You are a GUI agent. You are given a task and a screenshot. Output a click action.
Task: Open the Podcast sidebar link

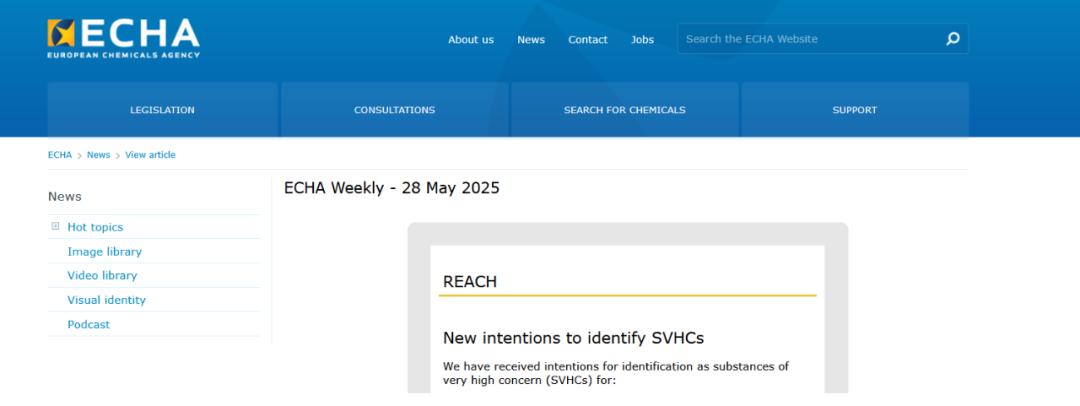click(x=89, y=324)
